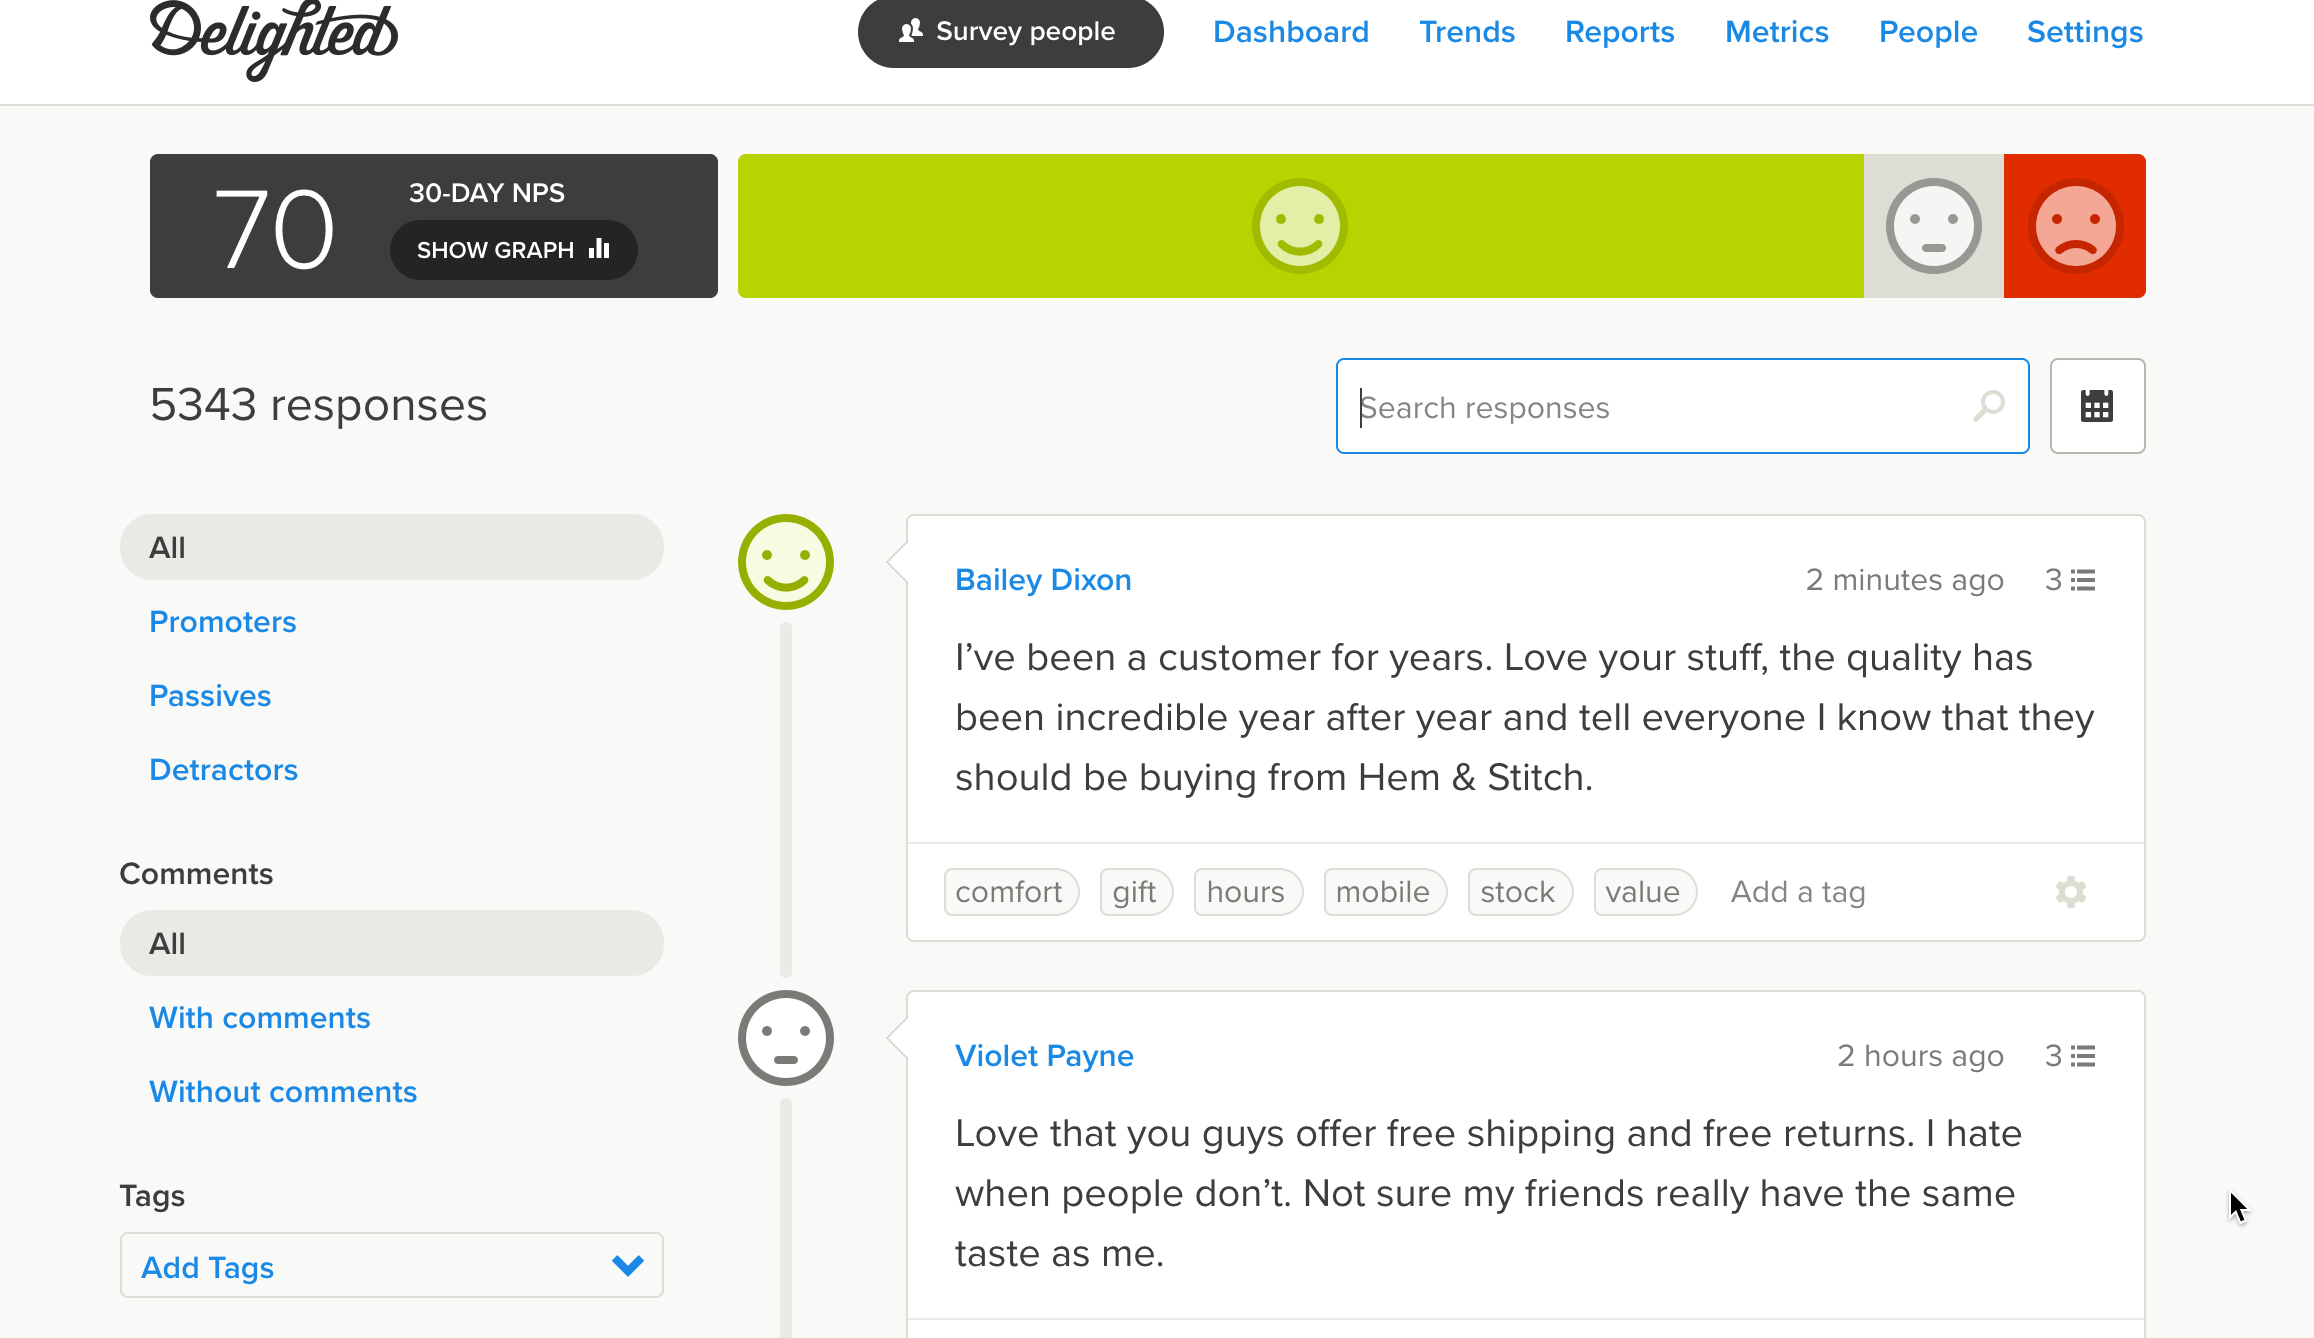The image size is (2314, 1338).
Task: Click the red sad face in the NPS bar
Action: [x=2075, y=226]
